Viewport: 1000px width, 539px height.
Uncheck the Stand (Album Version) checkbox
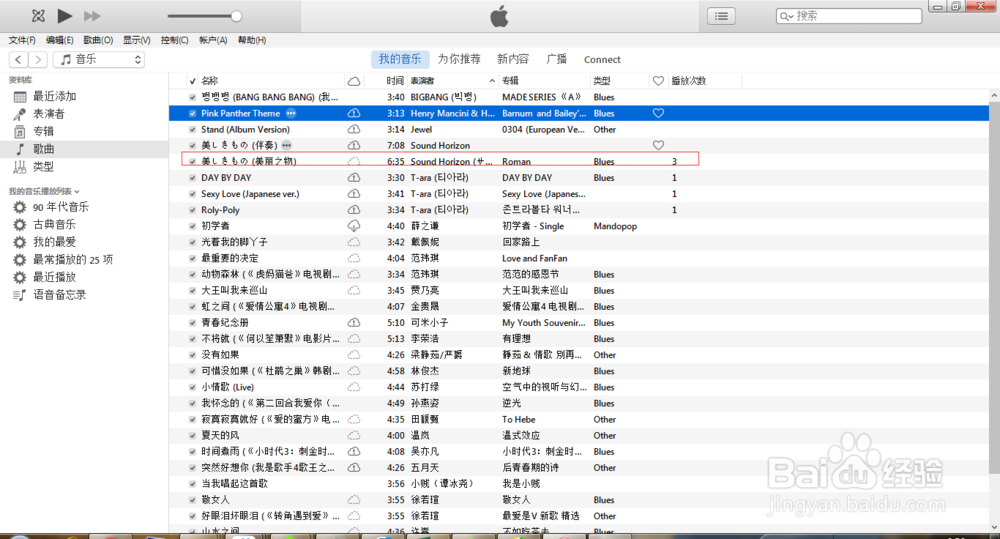[192, 129]
